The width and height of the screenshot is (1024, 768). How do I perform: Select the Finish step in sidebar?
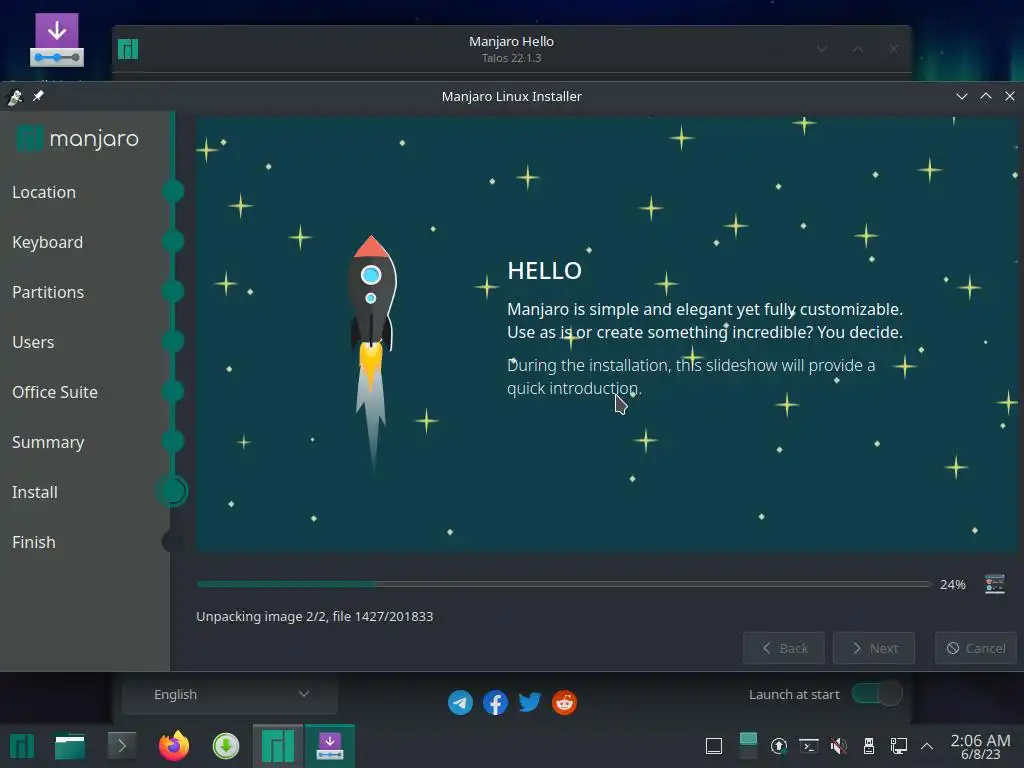(34, 542)
